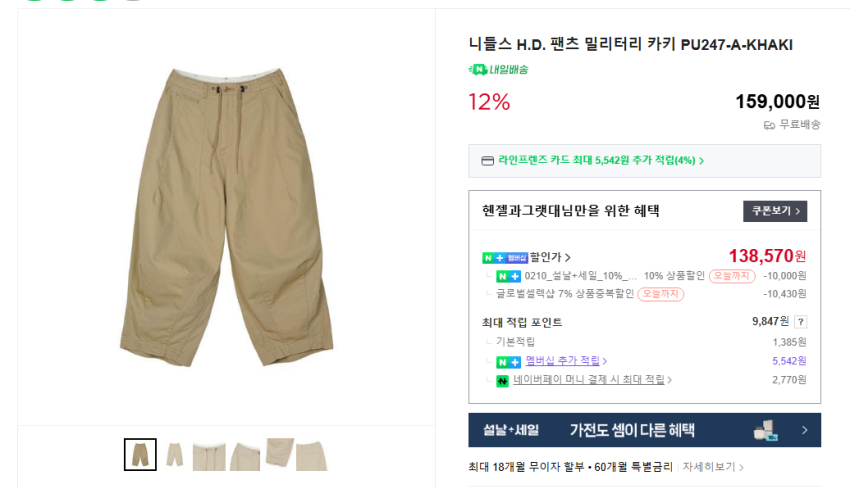Click the card icon in 라인프렌즈 카드 banner

point(487,161)
